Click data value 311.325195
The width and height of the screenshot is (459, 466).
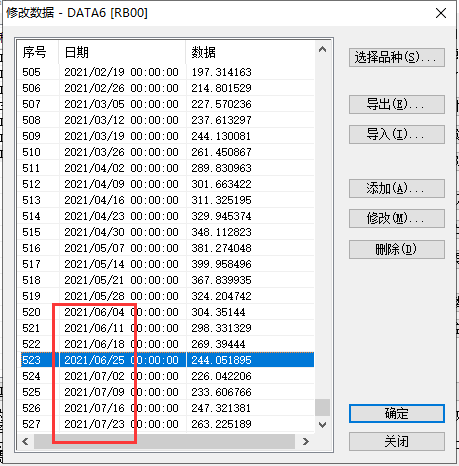coord(221,200)
